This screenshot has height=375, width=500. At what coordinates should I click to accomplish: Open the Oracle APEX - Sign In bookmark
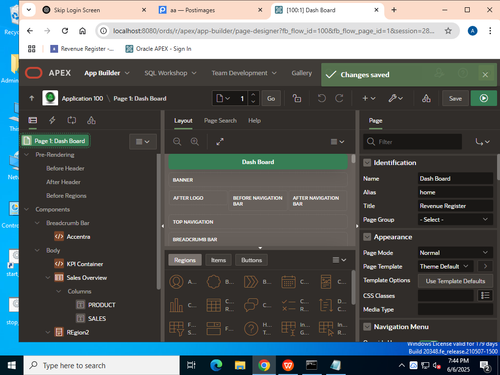[x=158, y=49]
